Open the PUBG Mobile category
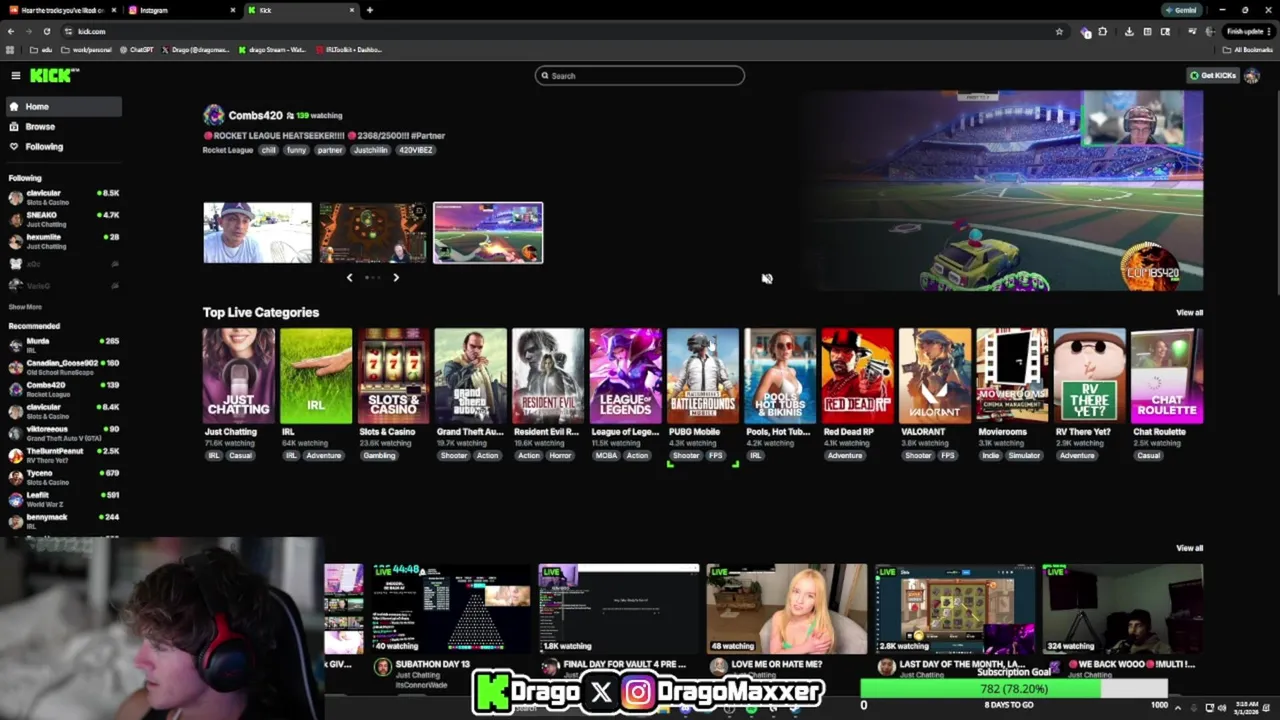This screenshot has width=1280, height=720. (x=703, y=376)
